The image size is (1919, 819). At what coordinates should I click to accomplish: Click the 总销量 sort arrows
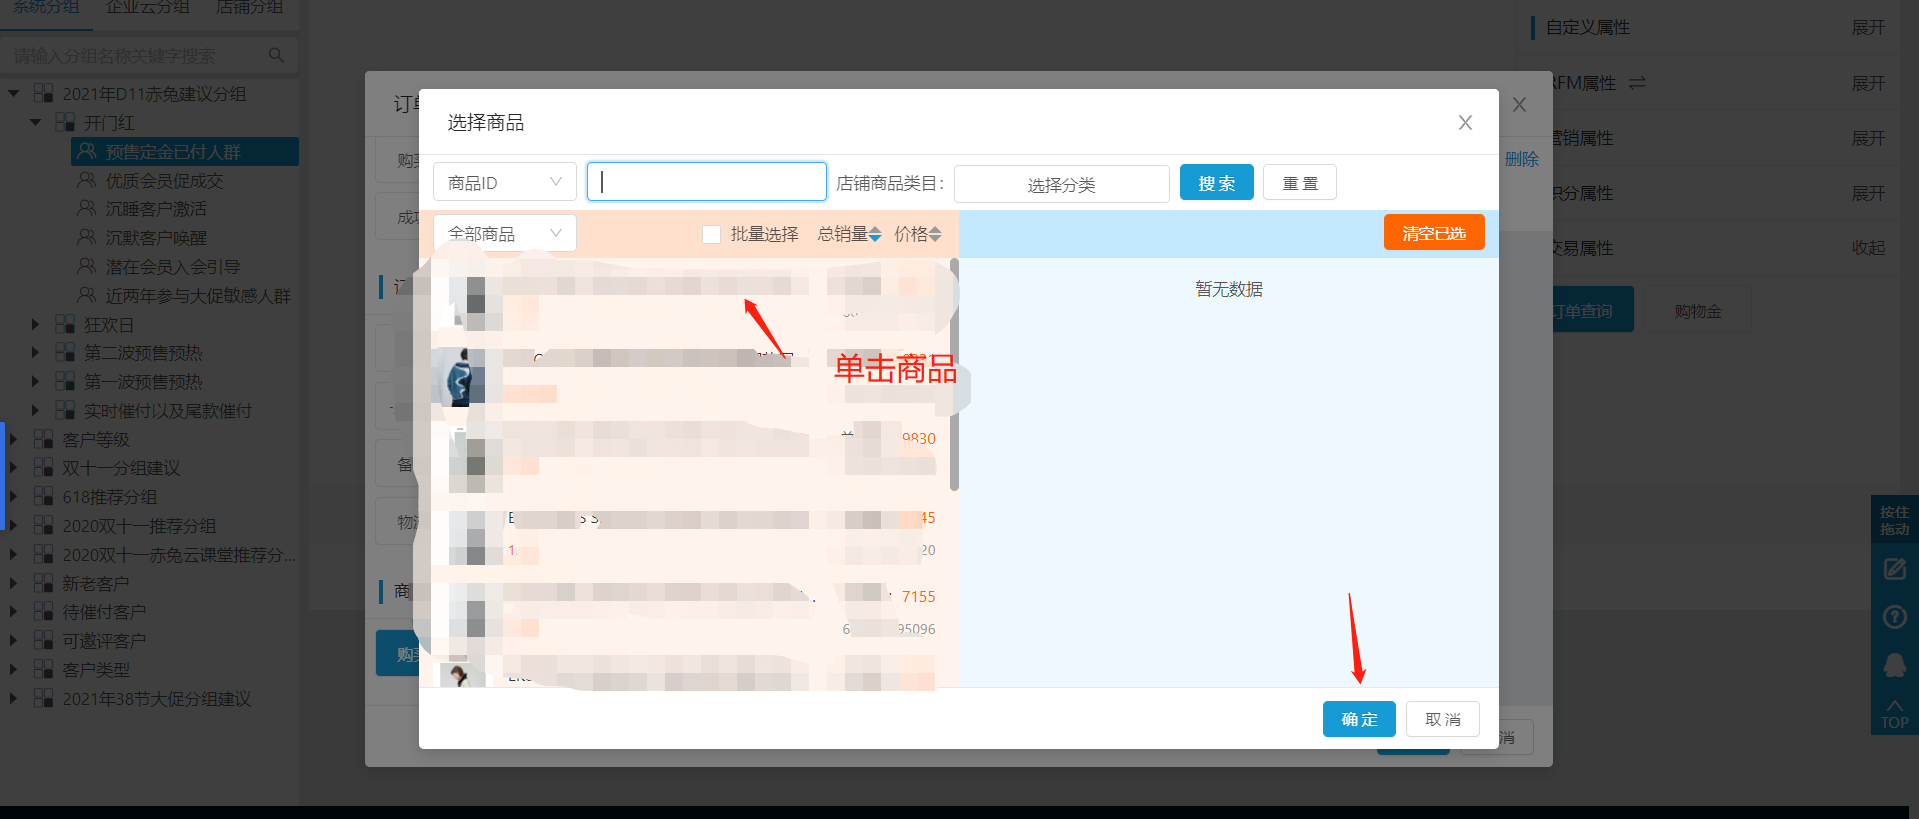point(875,234)
